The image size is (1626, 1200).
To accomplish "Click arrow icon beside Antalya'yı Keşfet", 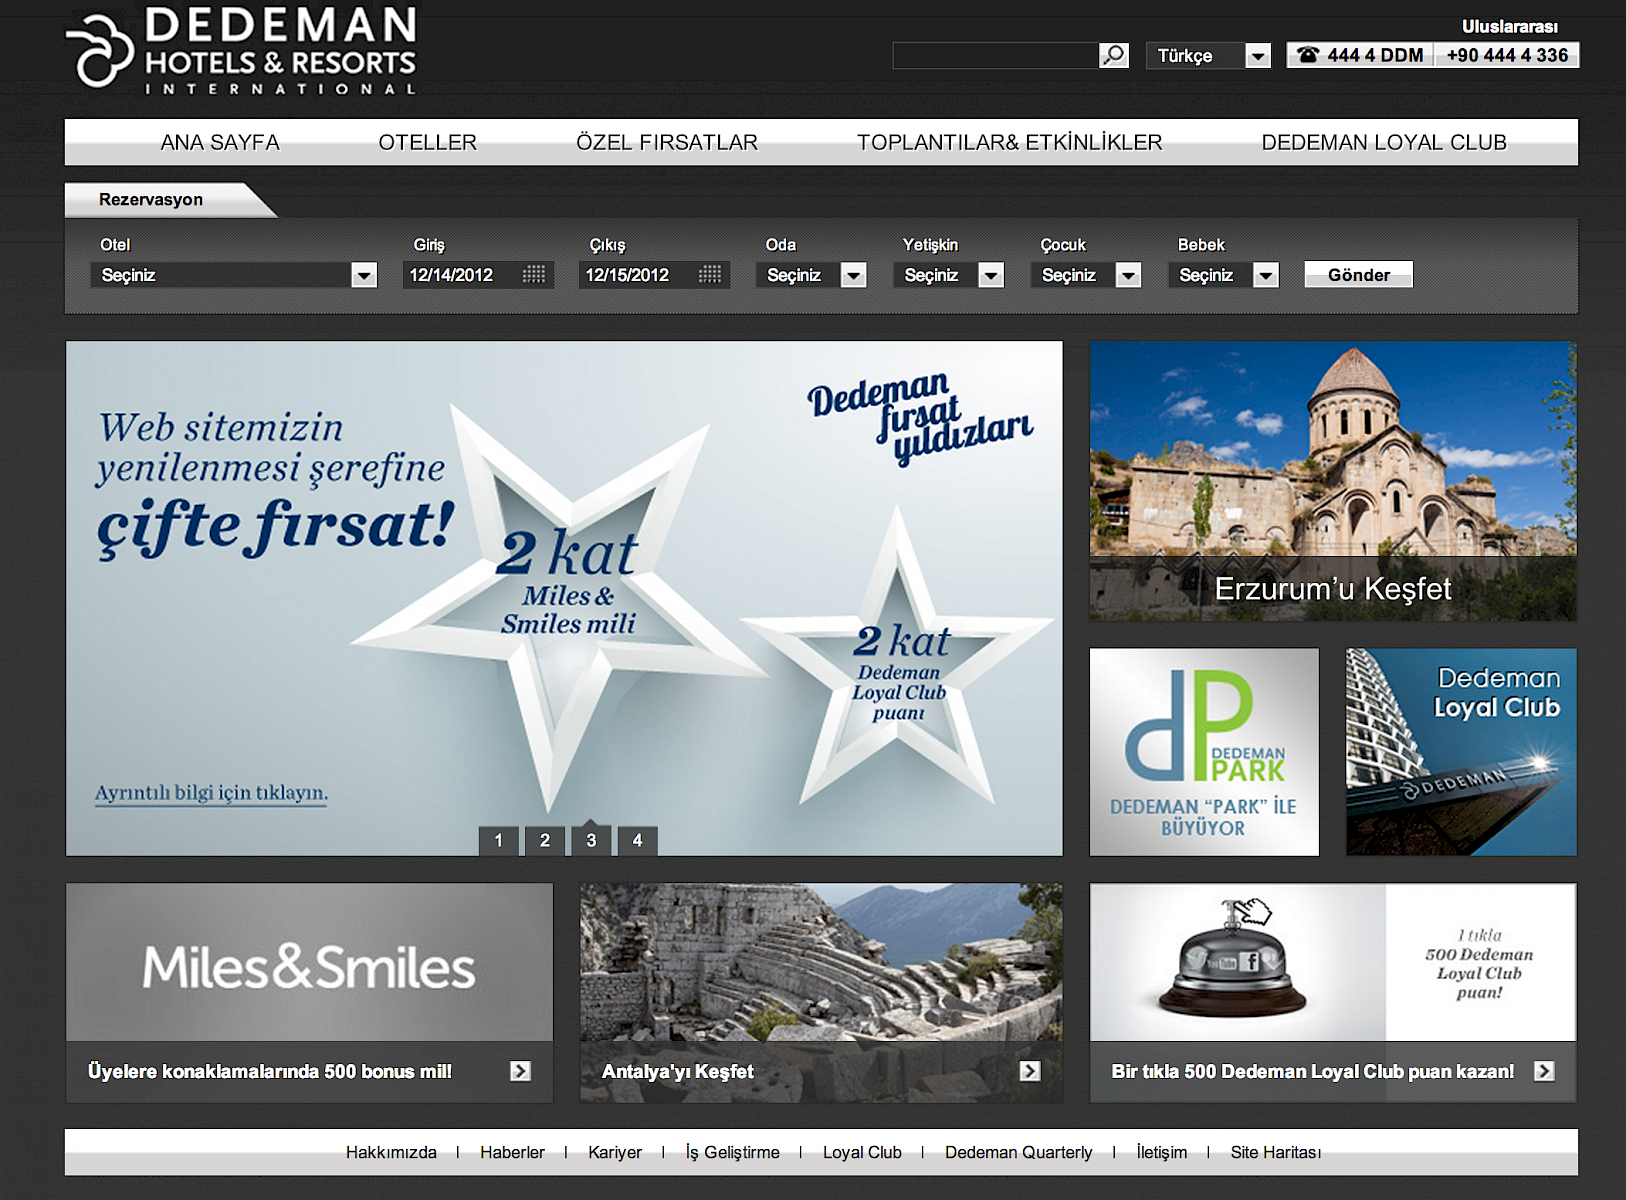I will click(1030, 1071).
